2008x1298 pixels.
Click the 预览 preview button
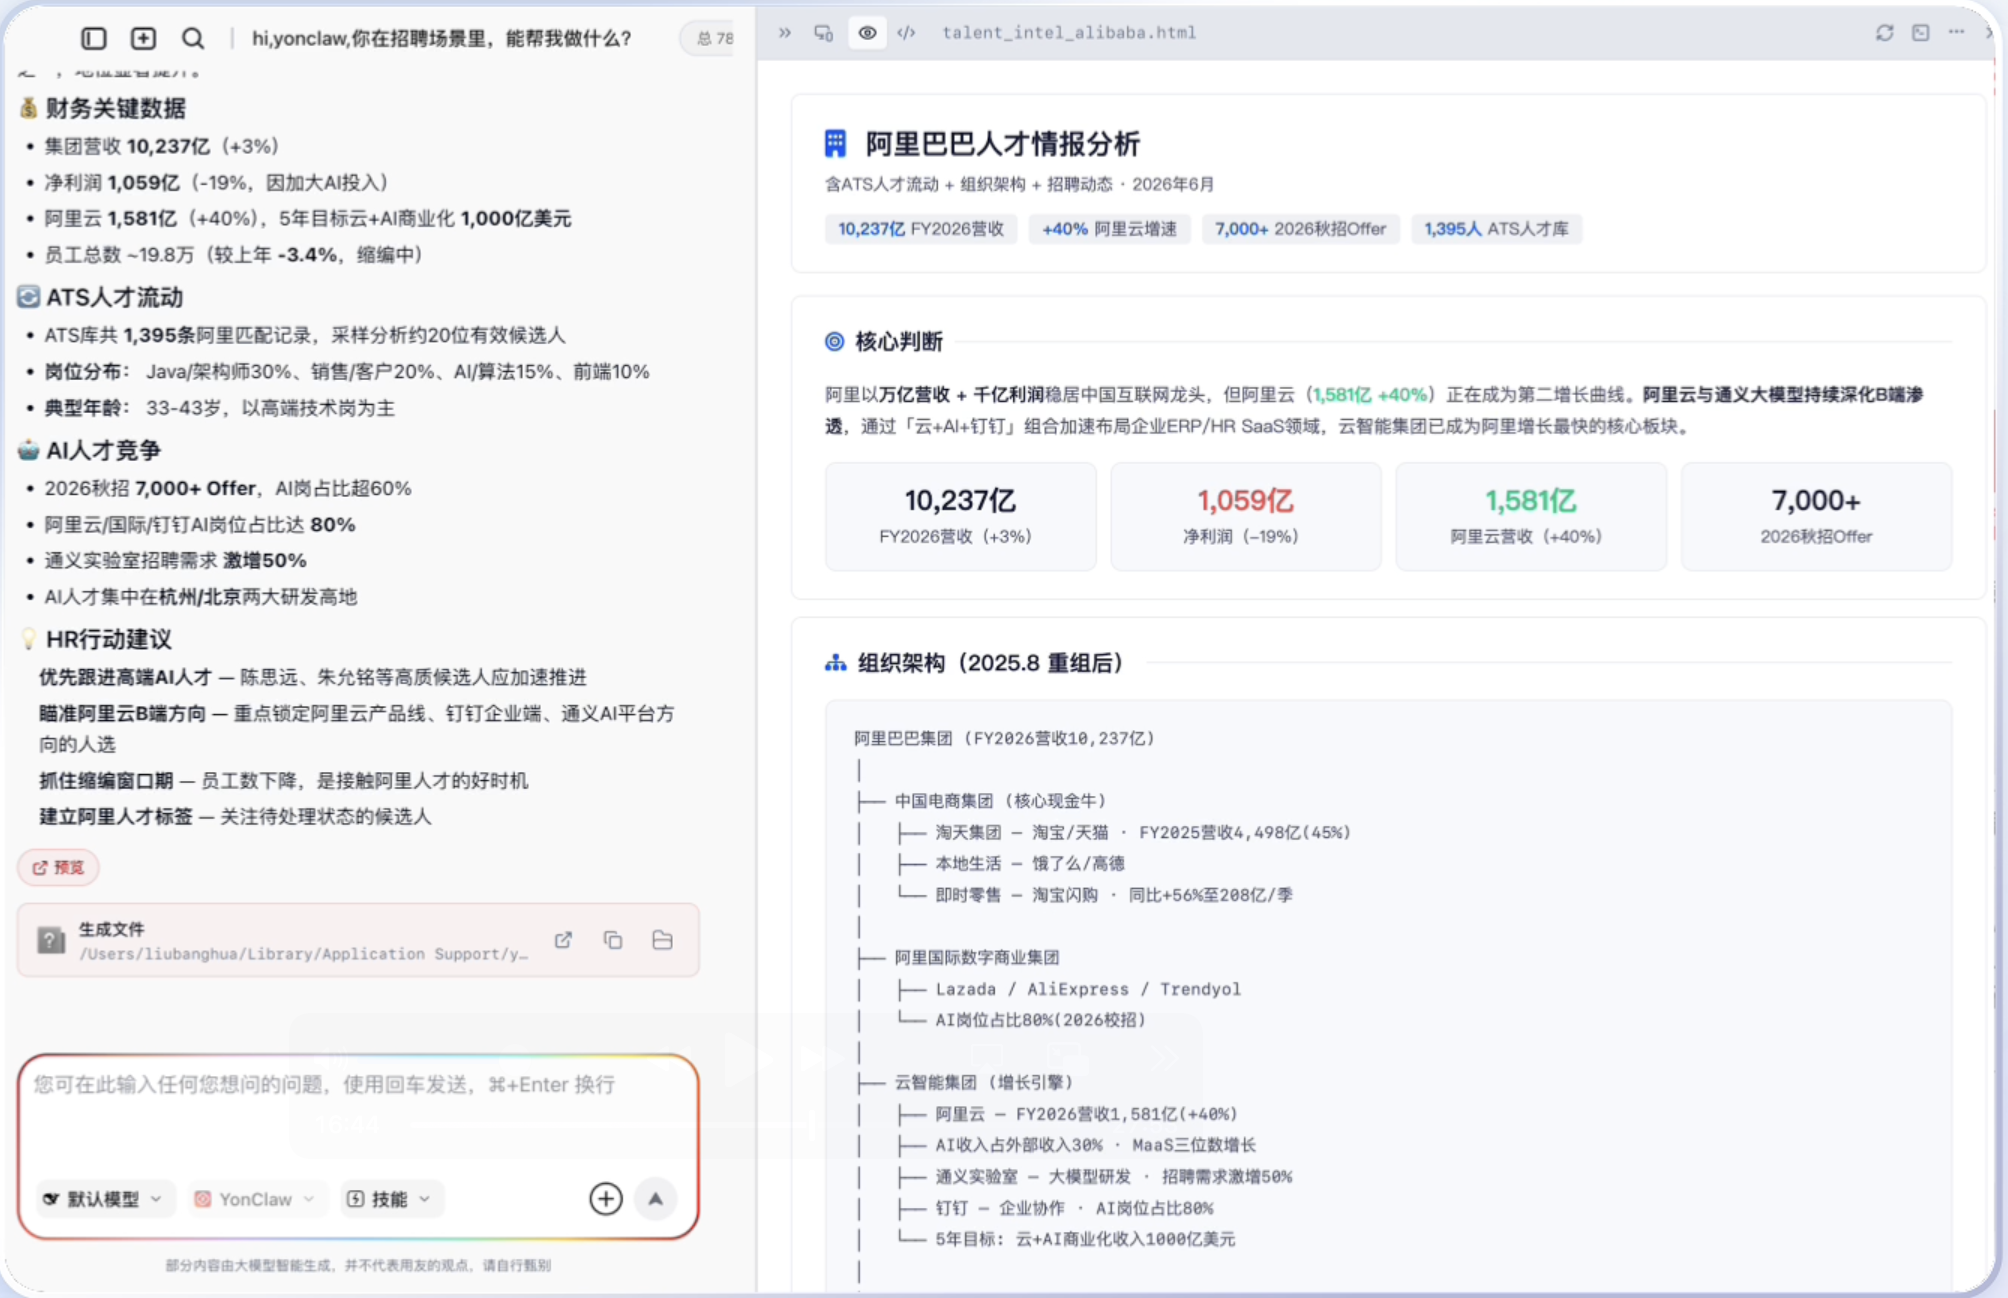tap(58, 867)
